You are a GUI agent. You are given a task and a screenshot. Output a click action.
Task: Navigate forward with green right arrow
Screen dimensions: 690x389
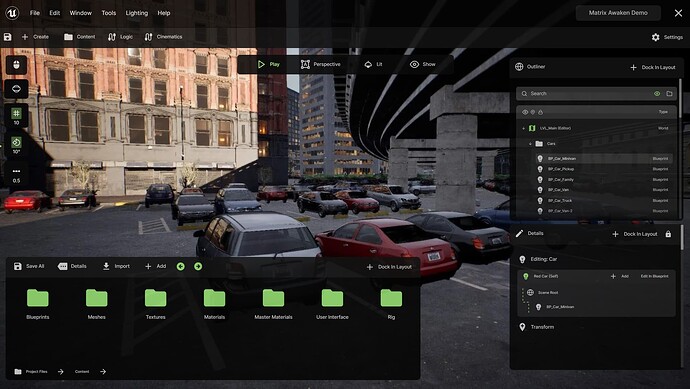198,266
